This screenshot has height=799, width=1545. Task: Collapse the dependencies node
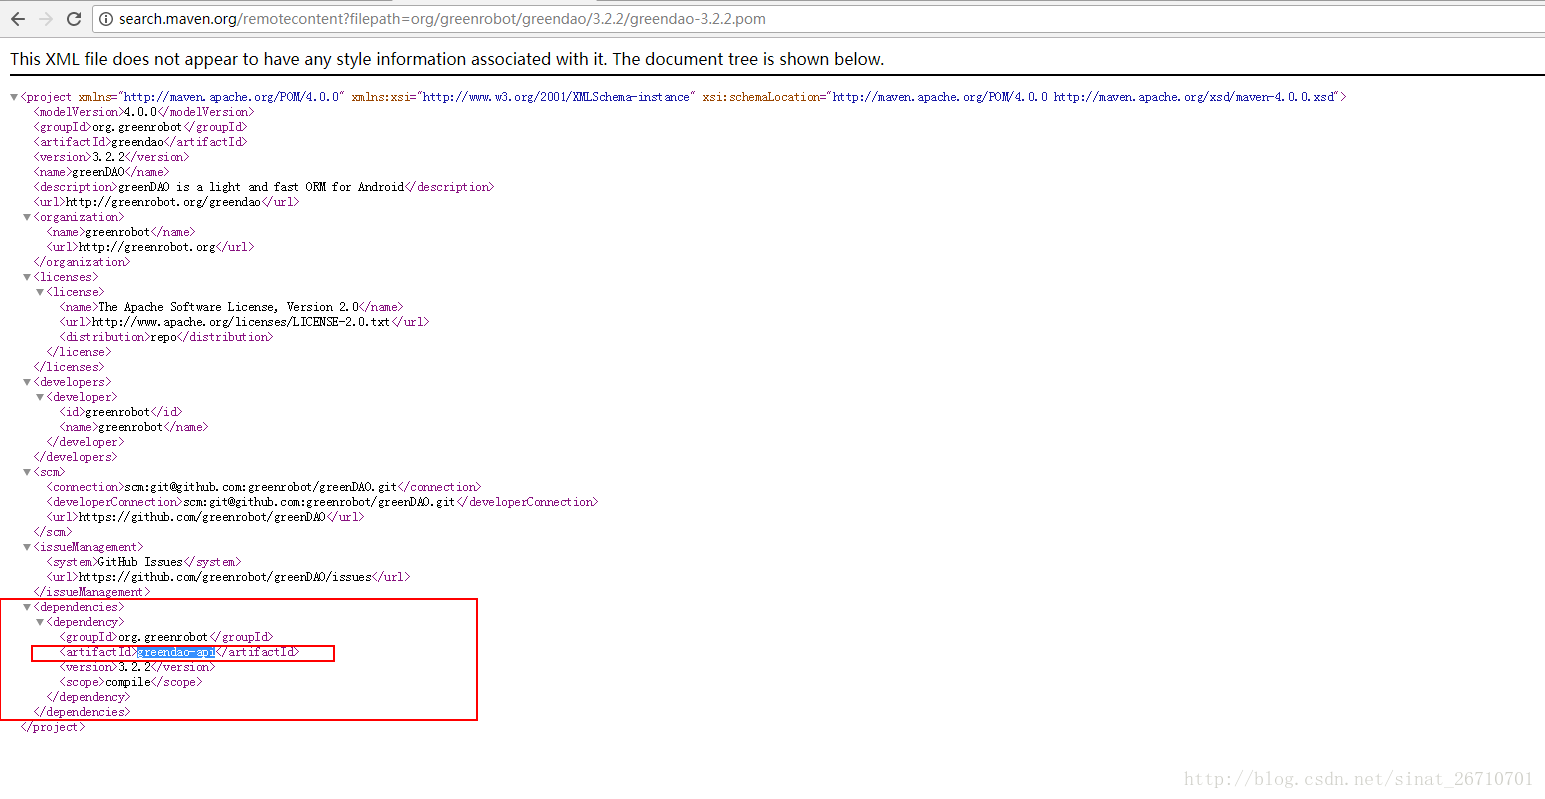[27, 607]
